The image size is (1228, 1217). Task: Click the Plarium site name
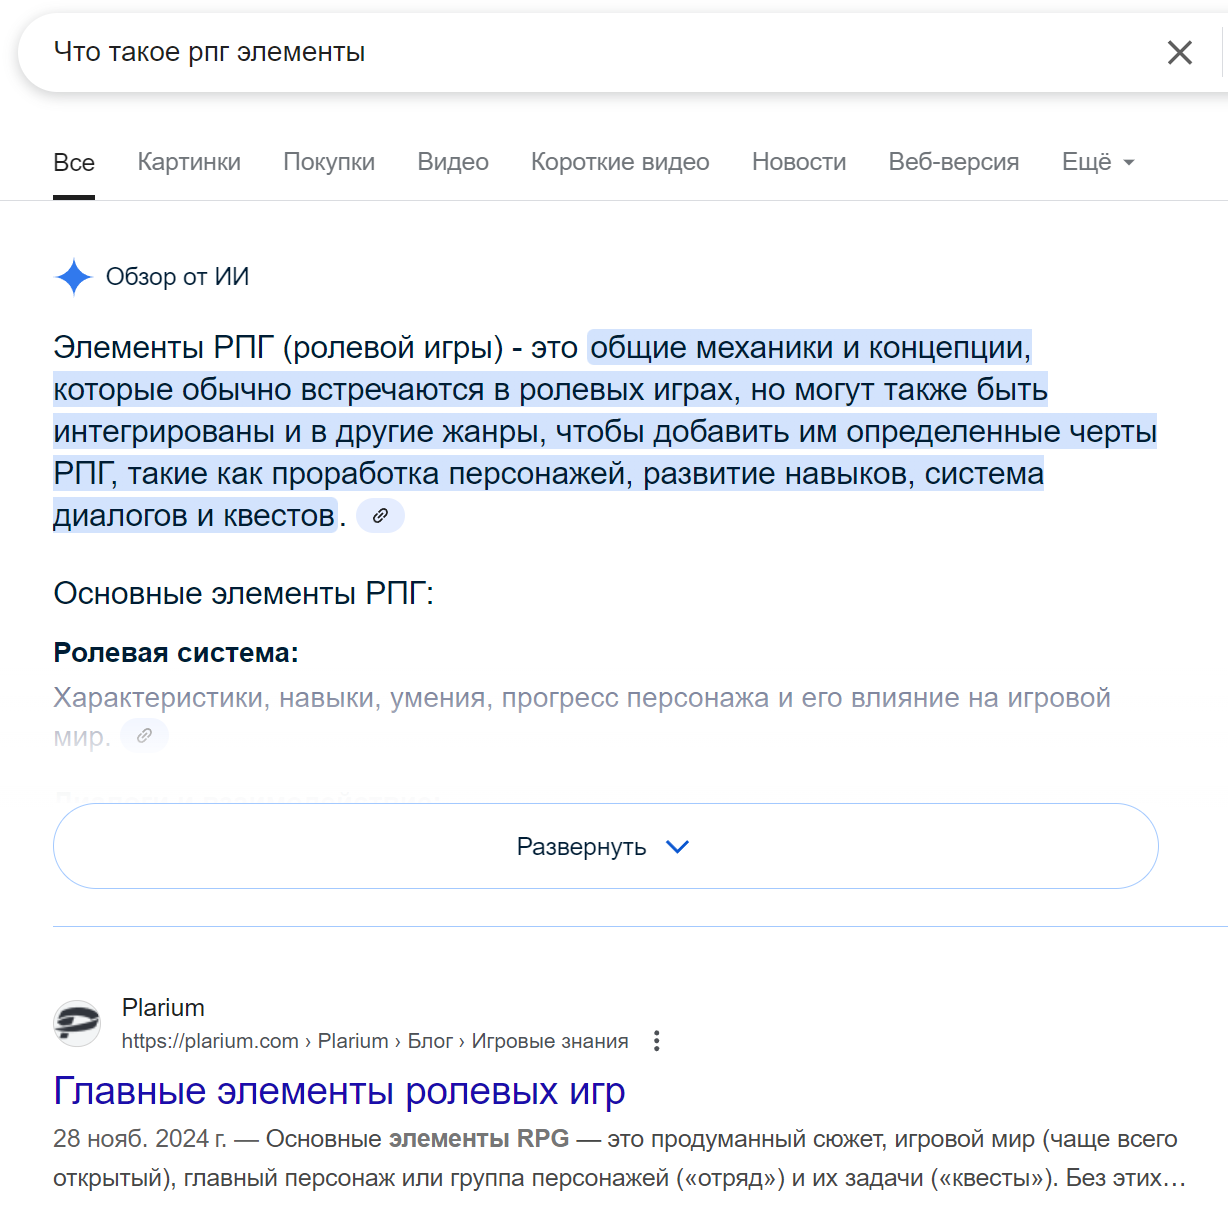coord(163,1007)
